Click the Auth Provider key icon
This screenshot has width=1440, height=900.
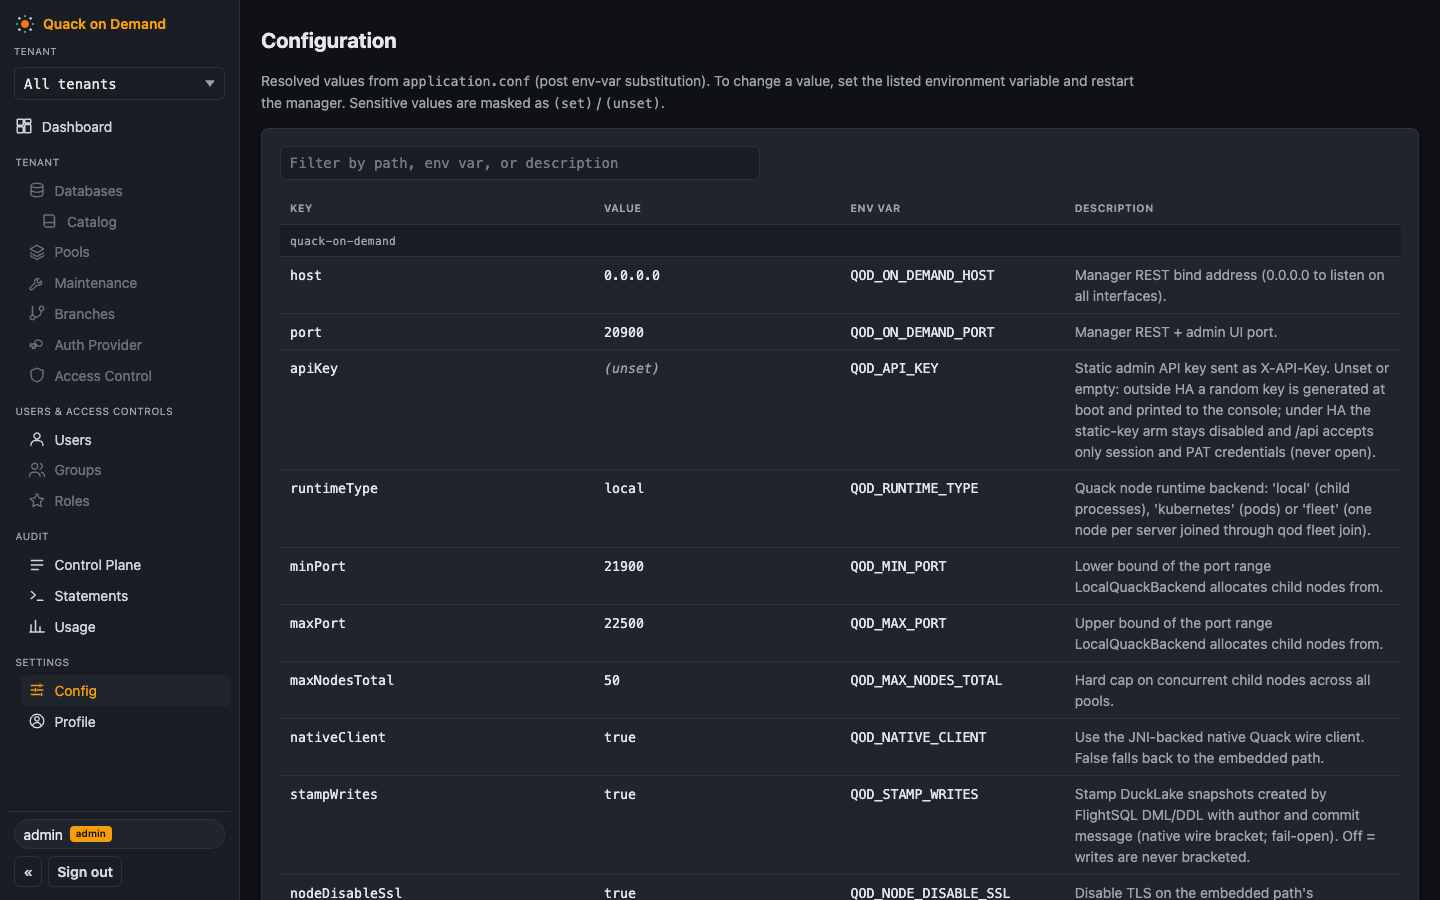37,345
